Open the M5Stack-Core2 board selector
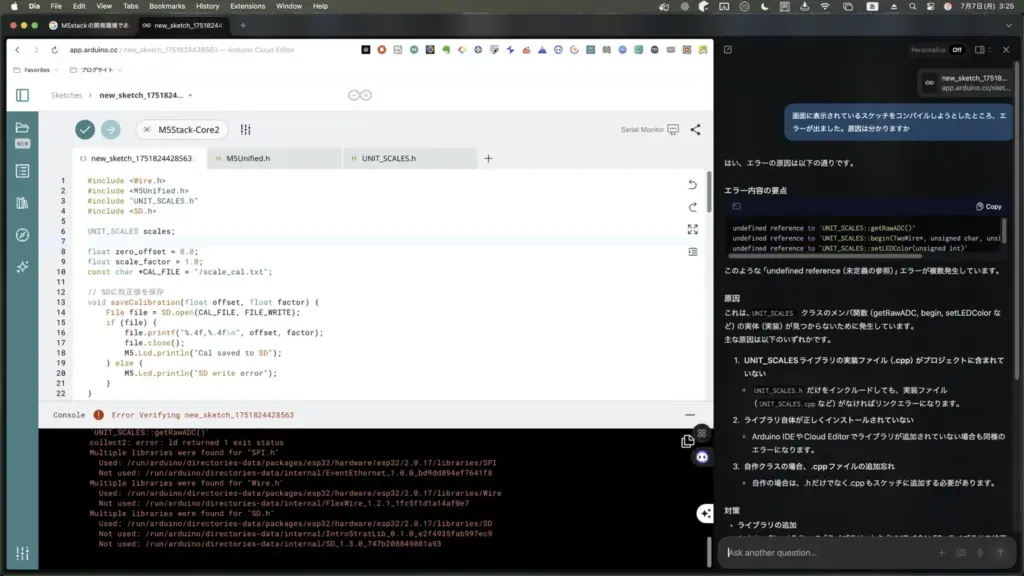 (x=182, y=129)
